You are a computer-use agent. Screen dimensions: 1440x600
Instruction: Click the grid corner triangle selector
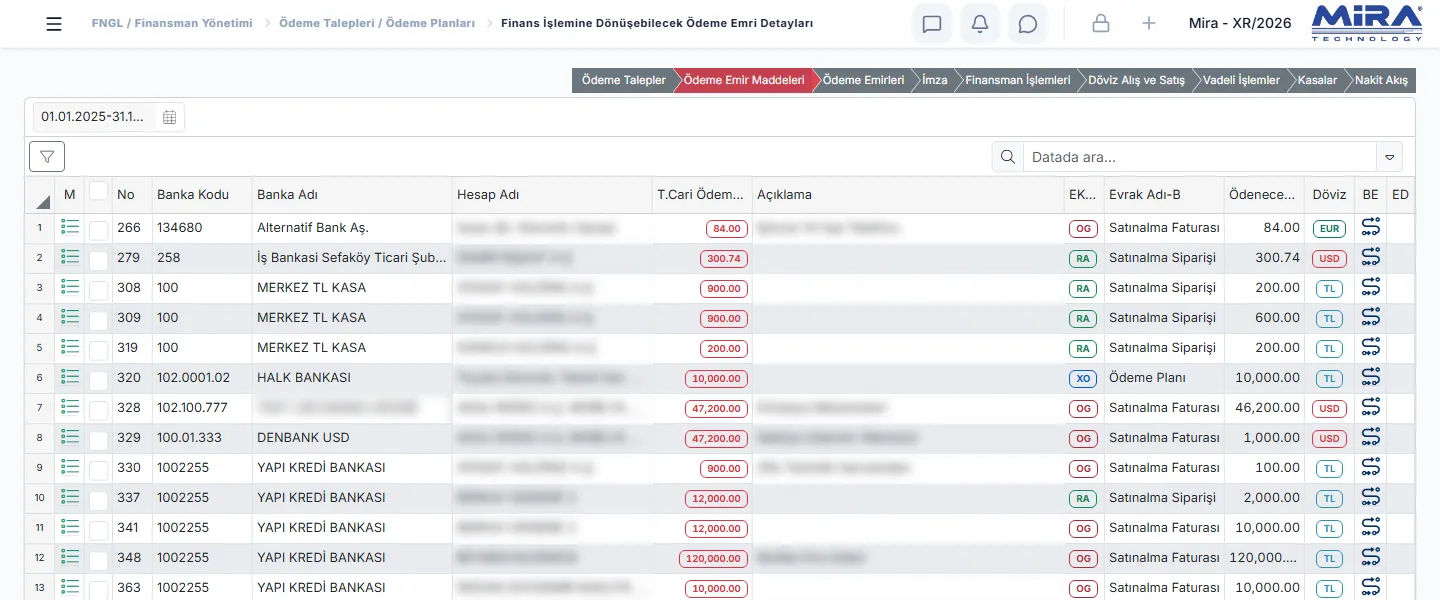tap(43, 201)
